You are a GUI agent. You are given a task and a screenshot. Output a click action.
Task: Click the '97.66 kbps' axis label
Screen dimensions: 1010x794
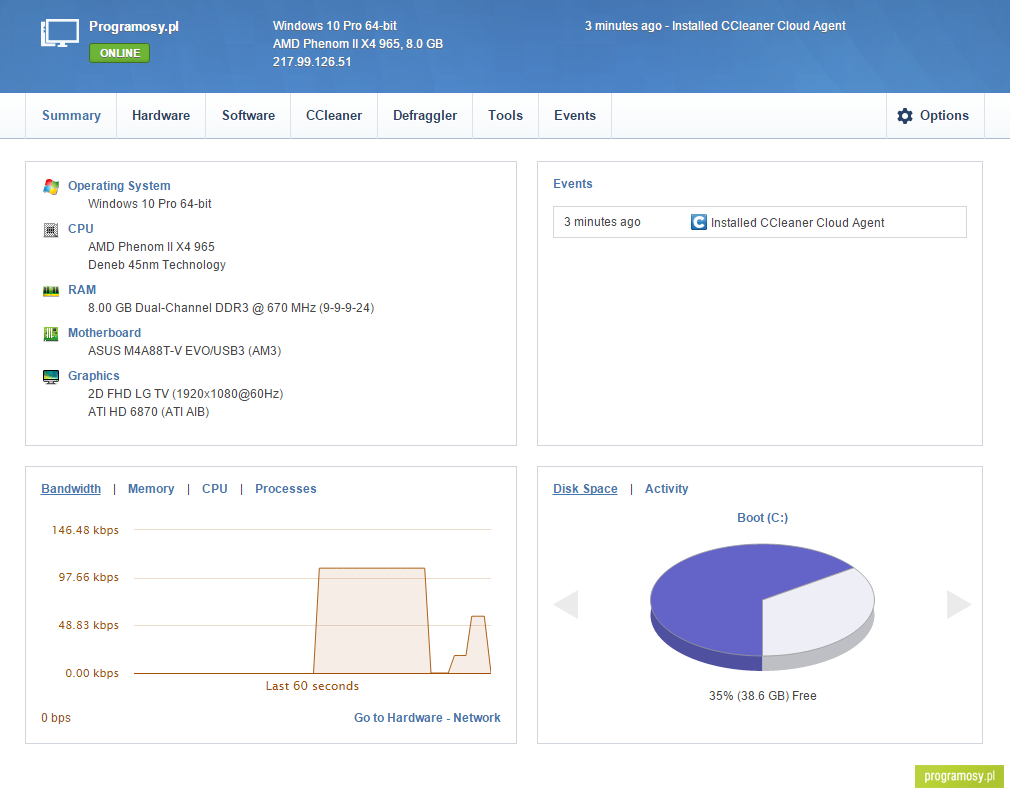(x=88, y=577)
